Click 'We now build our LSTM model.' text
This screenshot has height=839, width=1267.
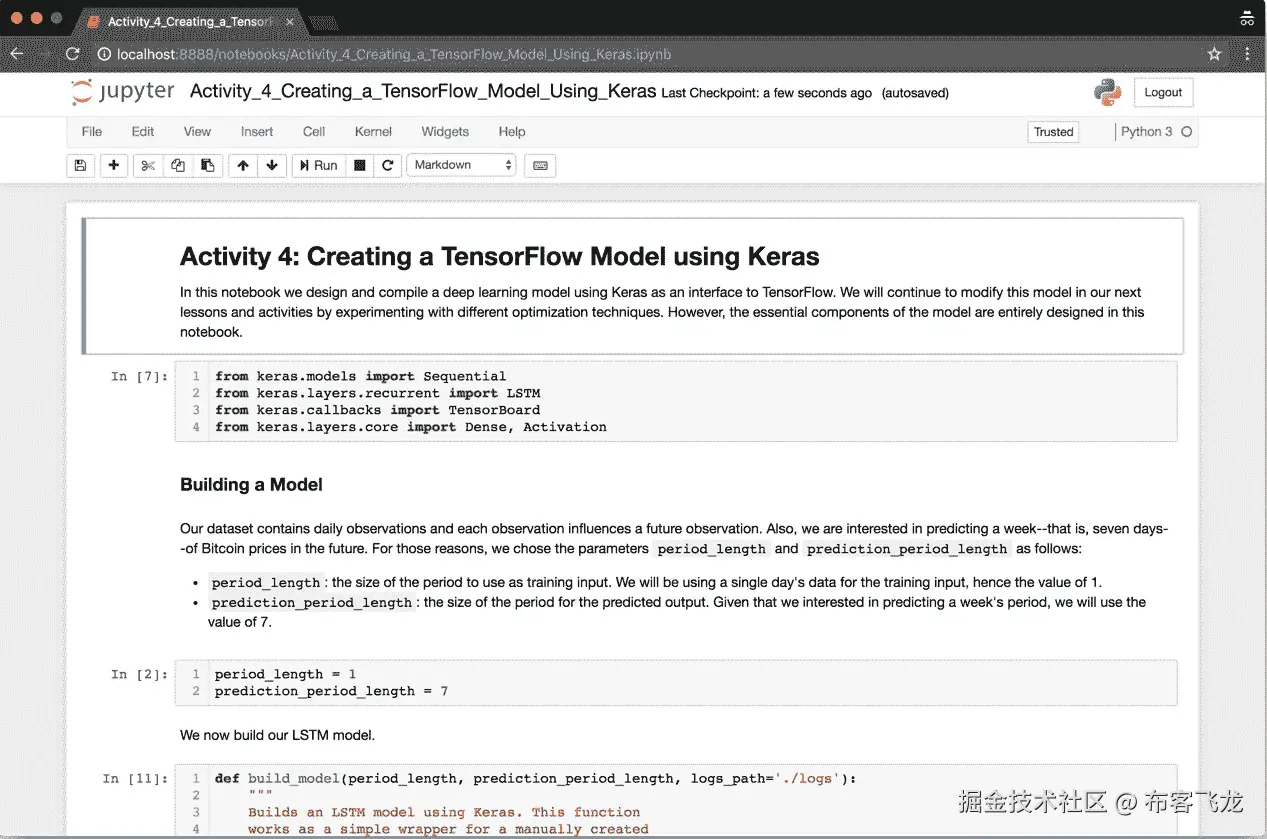point(277,735)
